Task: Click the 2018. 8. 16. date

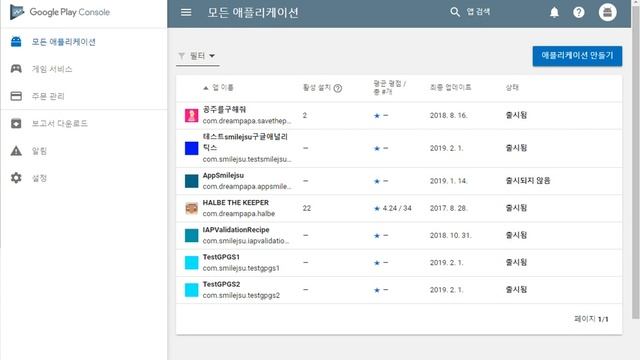Action: coord(448,116)
